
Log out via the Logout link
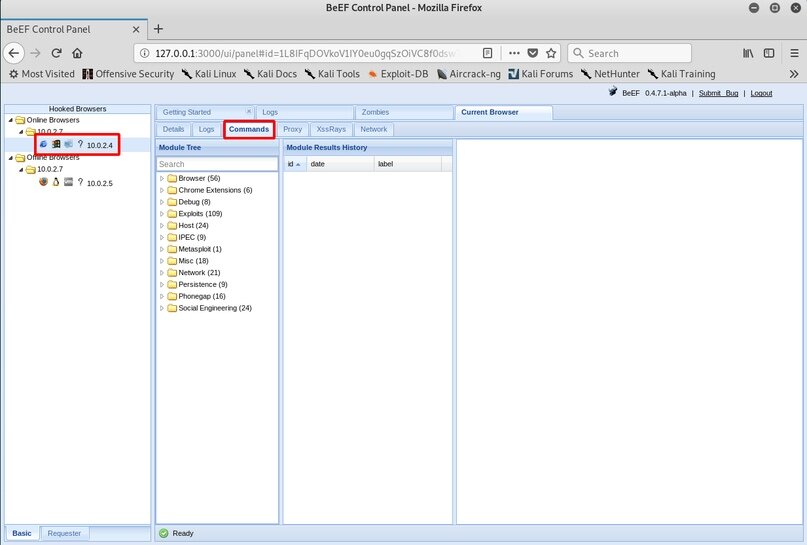pyautogui.click(x=761, y=93)
